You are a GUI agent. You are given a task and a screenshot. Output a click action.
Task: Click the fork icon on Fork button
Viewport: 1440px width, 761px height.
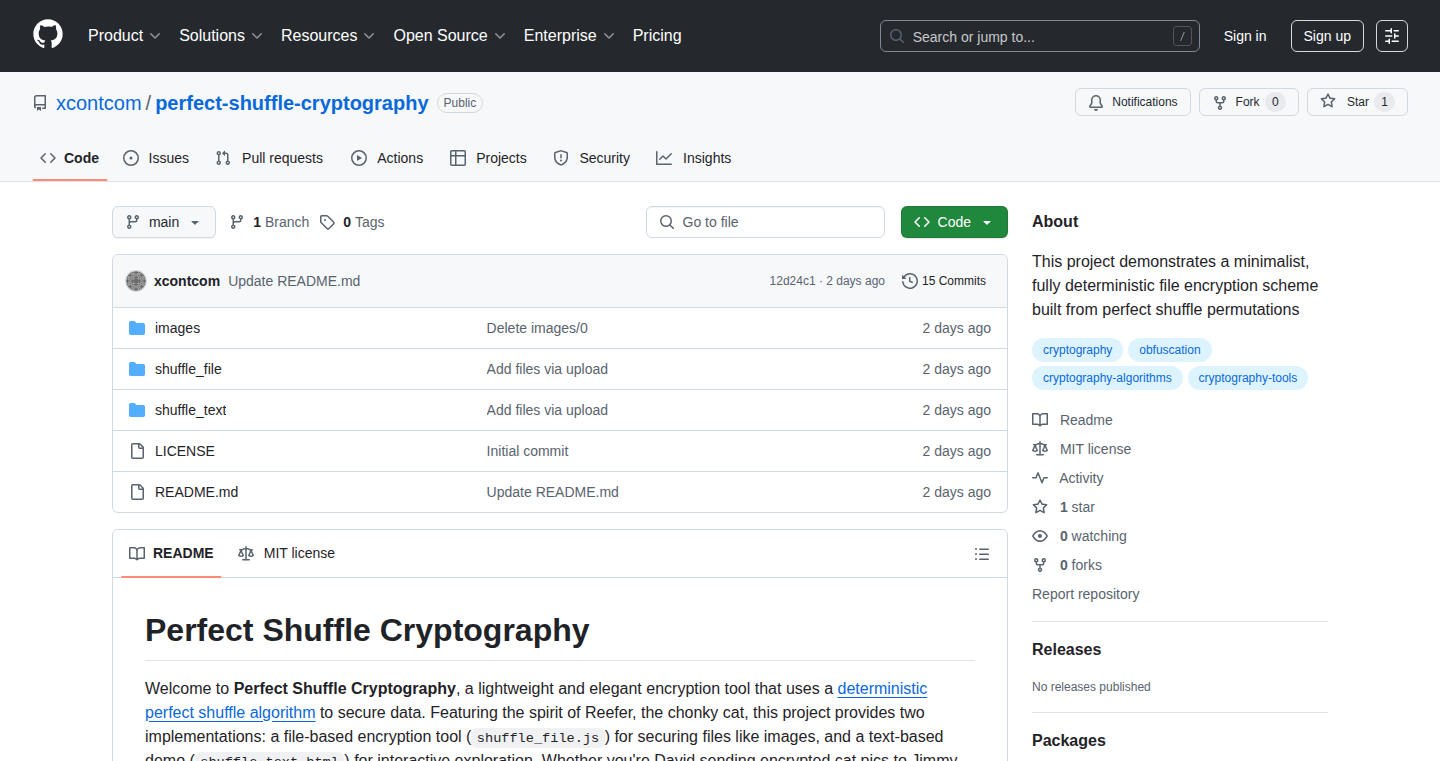click(x=1220, y=102)
